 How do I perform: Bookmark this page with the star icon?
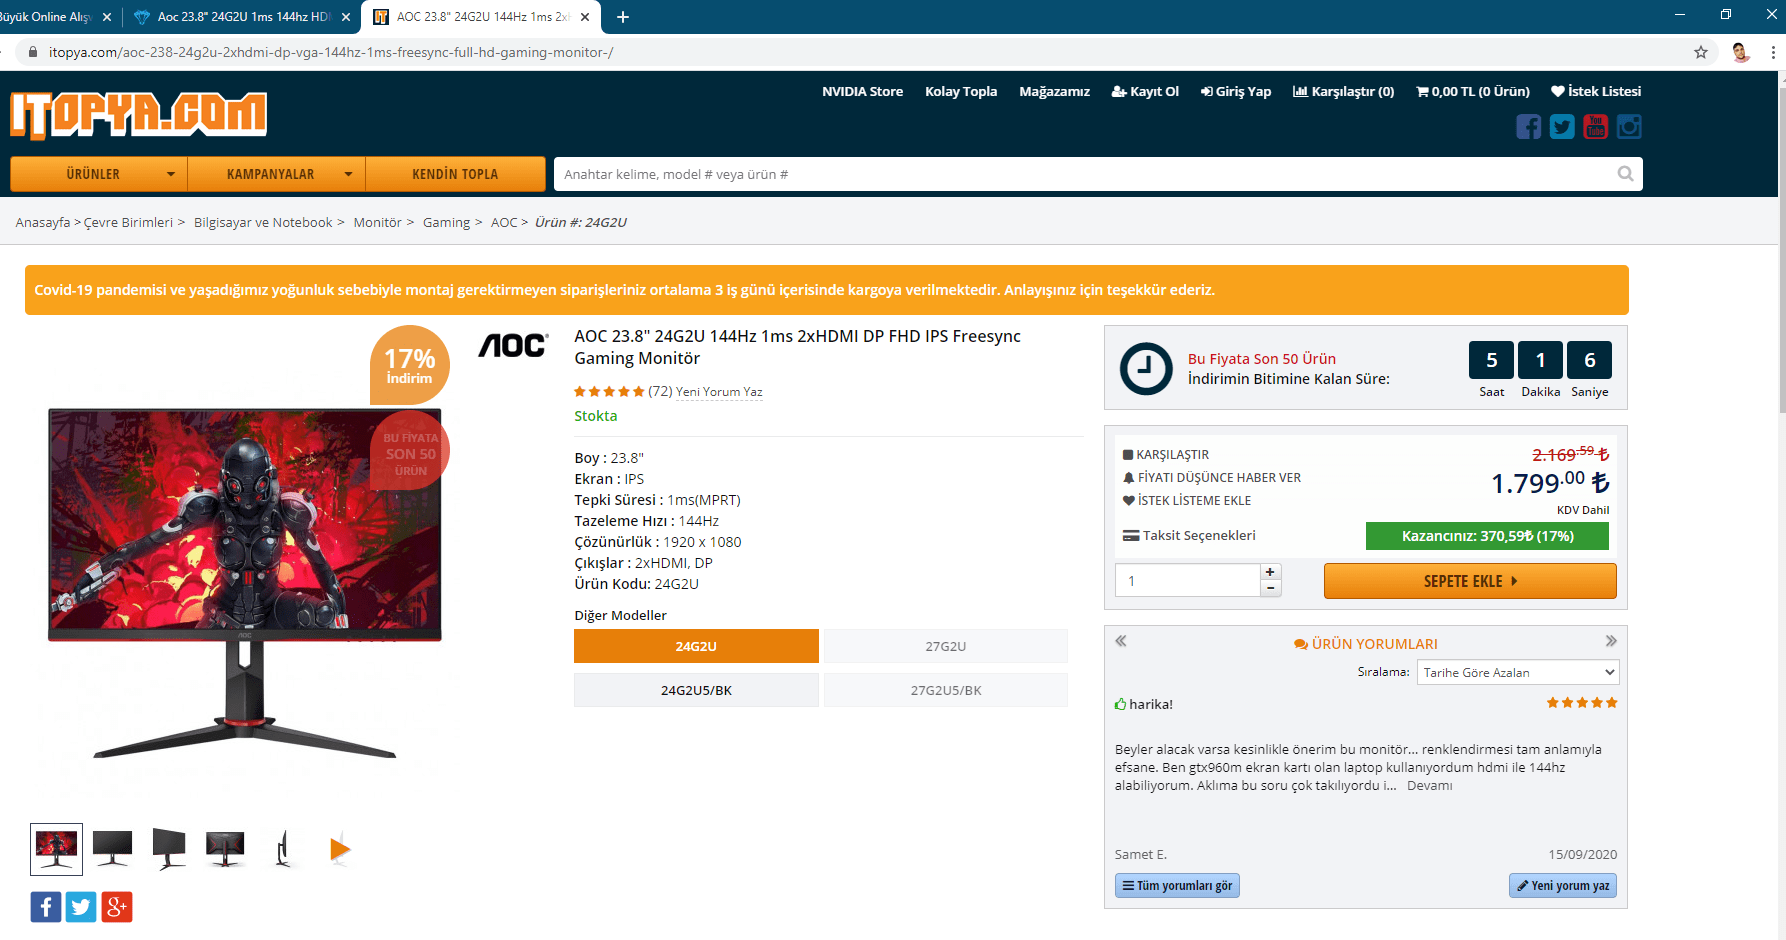tap(1701, 52)
